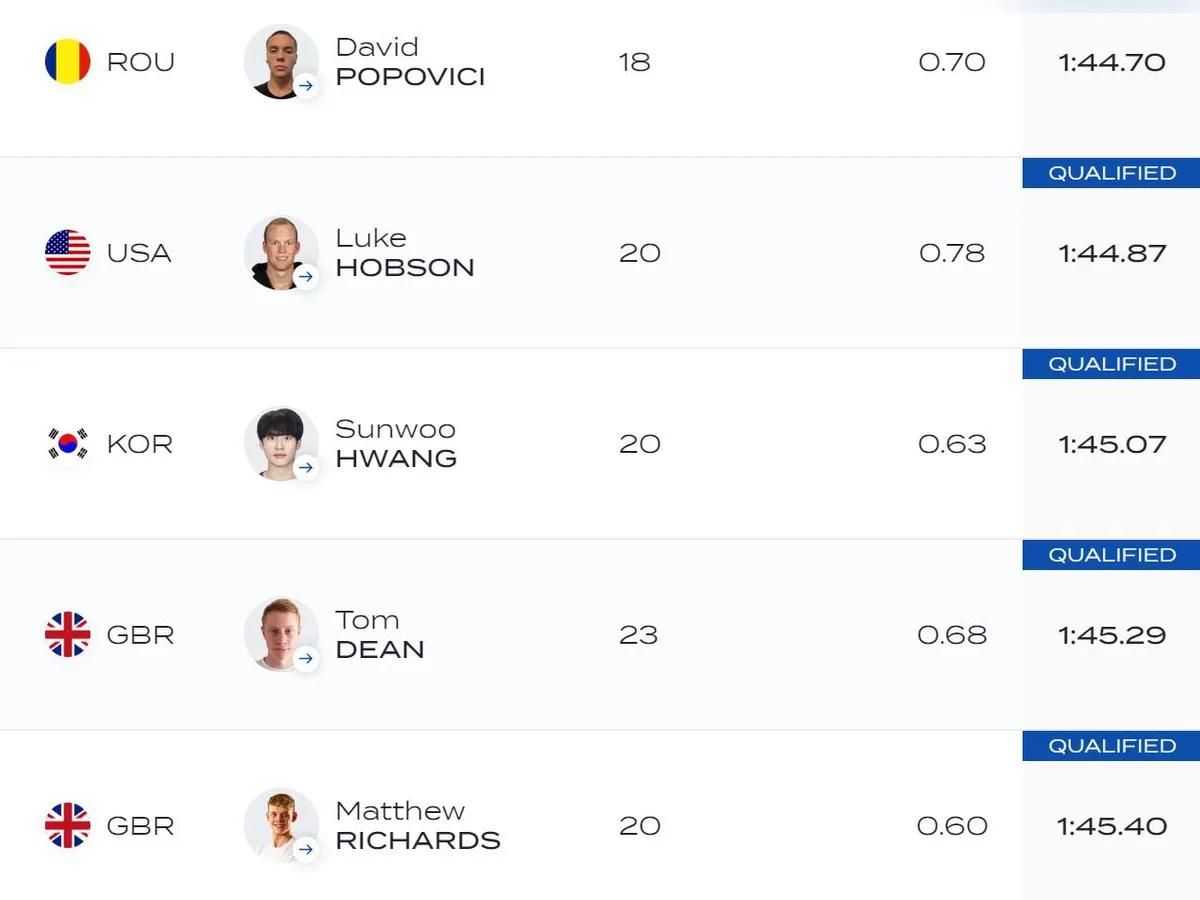Open Luke Hobson's profile arrow icon
Image resolution: width=1200 pixels, height=900 pixels.
click(x=306, y=277)
